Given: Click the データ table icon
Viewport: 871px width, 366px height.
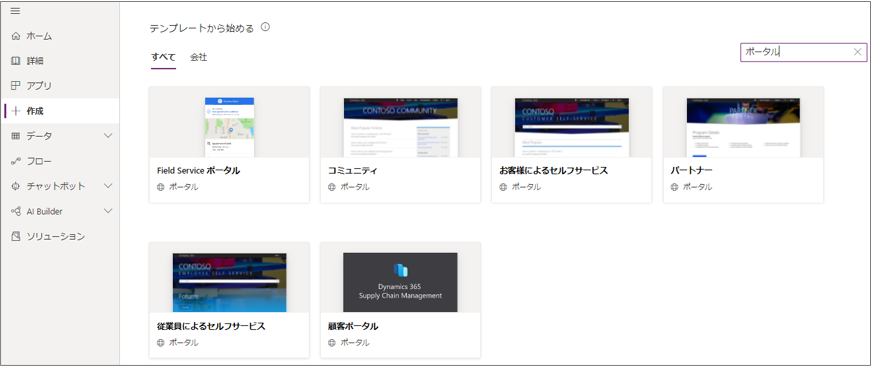Looking at the screenshot, I should coord(16,136).
